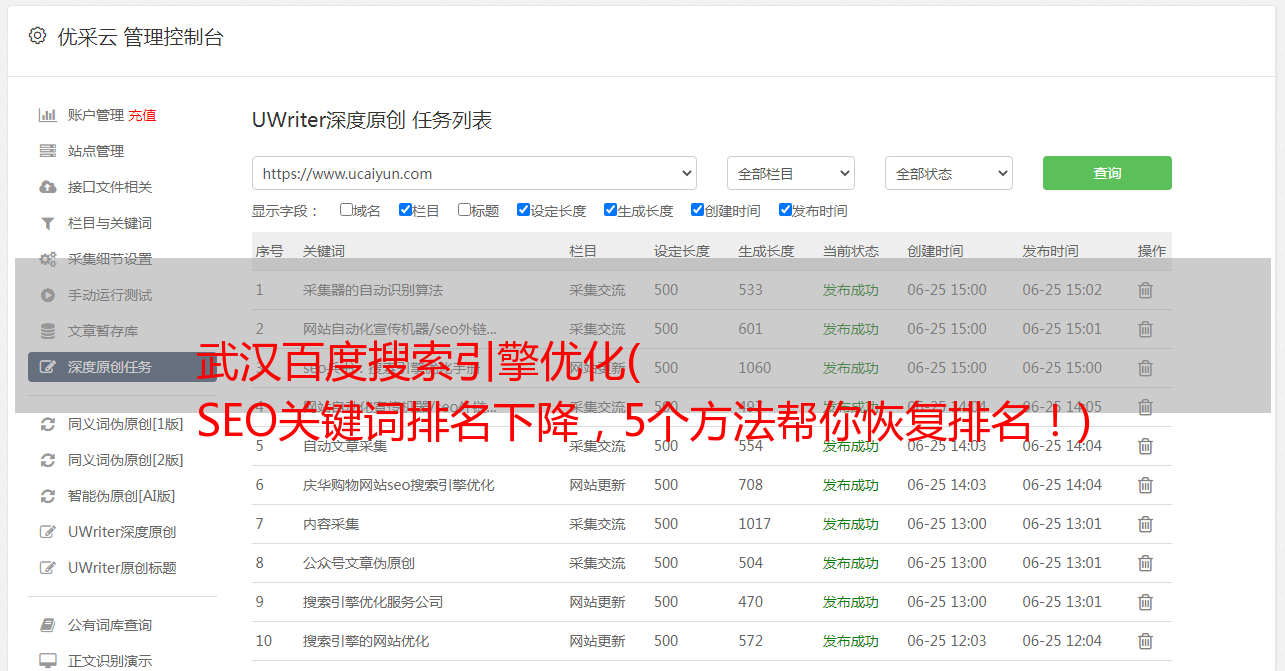The width and height of the screenshot is (1285, 671).
Task: Click trash icon for 内容采集 row
Action: click(1145, 524)
